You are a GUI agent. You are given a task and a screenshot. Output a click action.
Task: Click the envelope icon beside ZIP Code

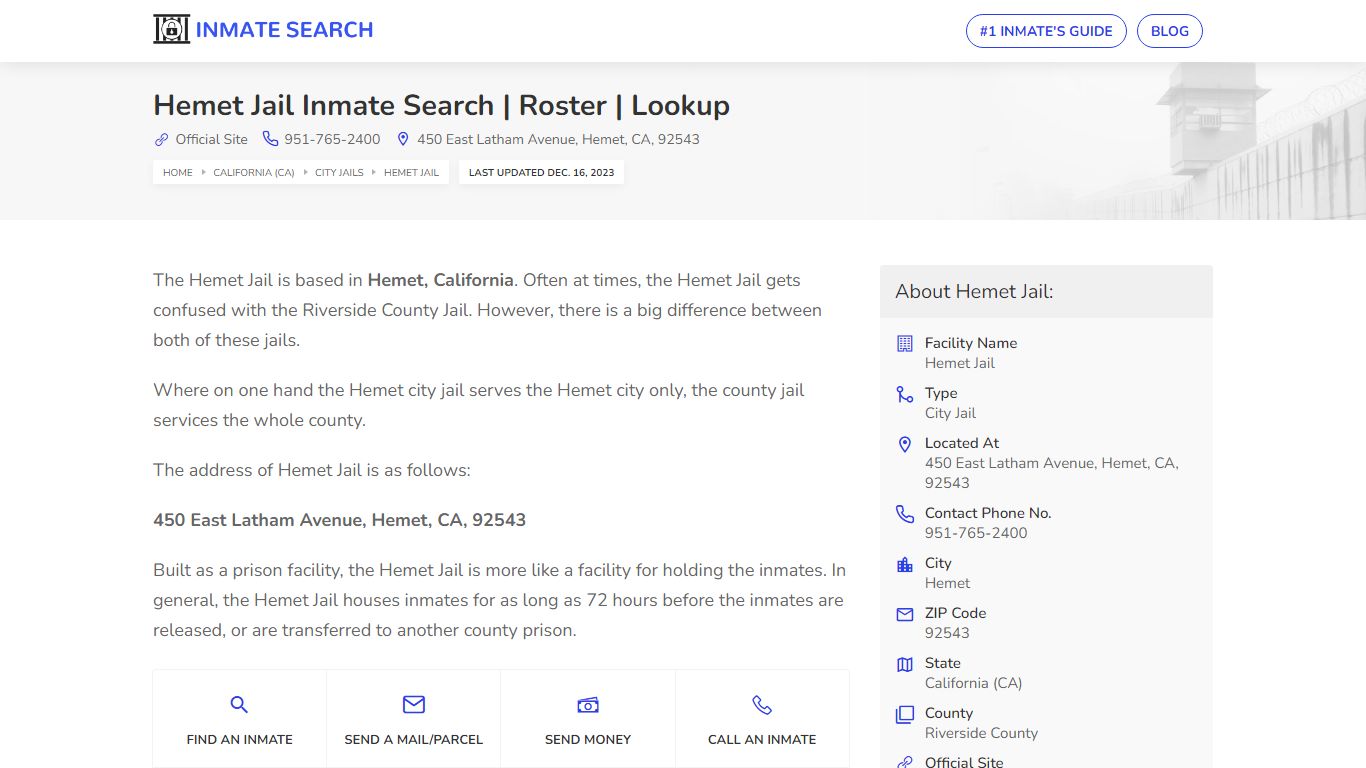click(905, 614)
